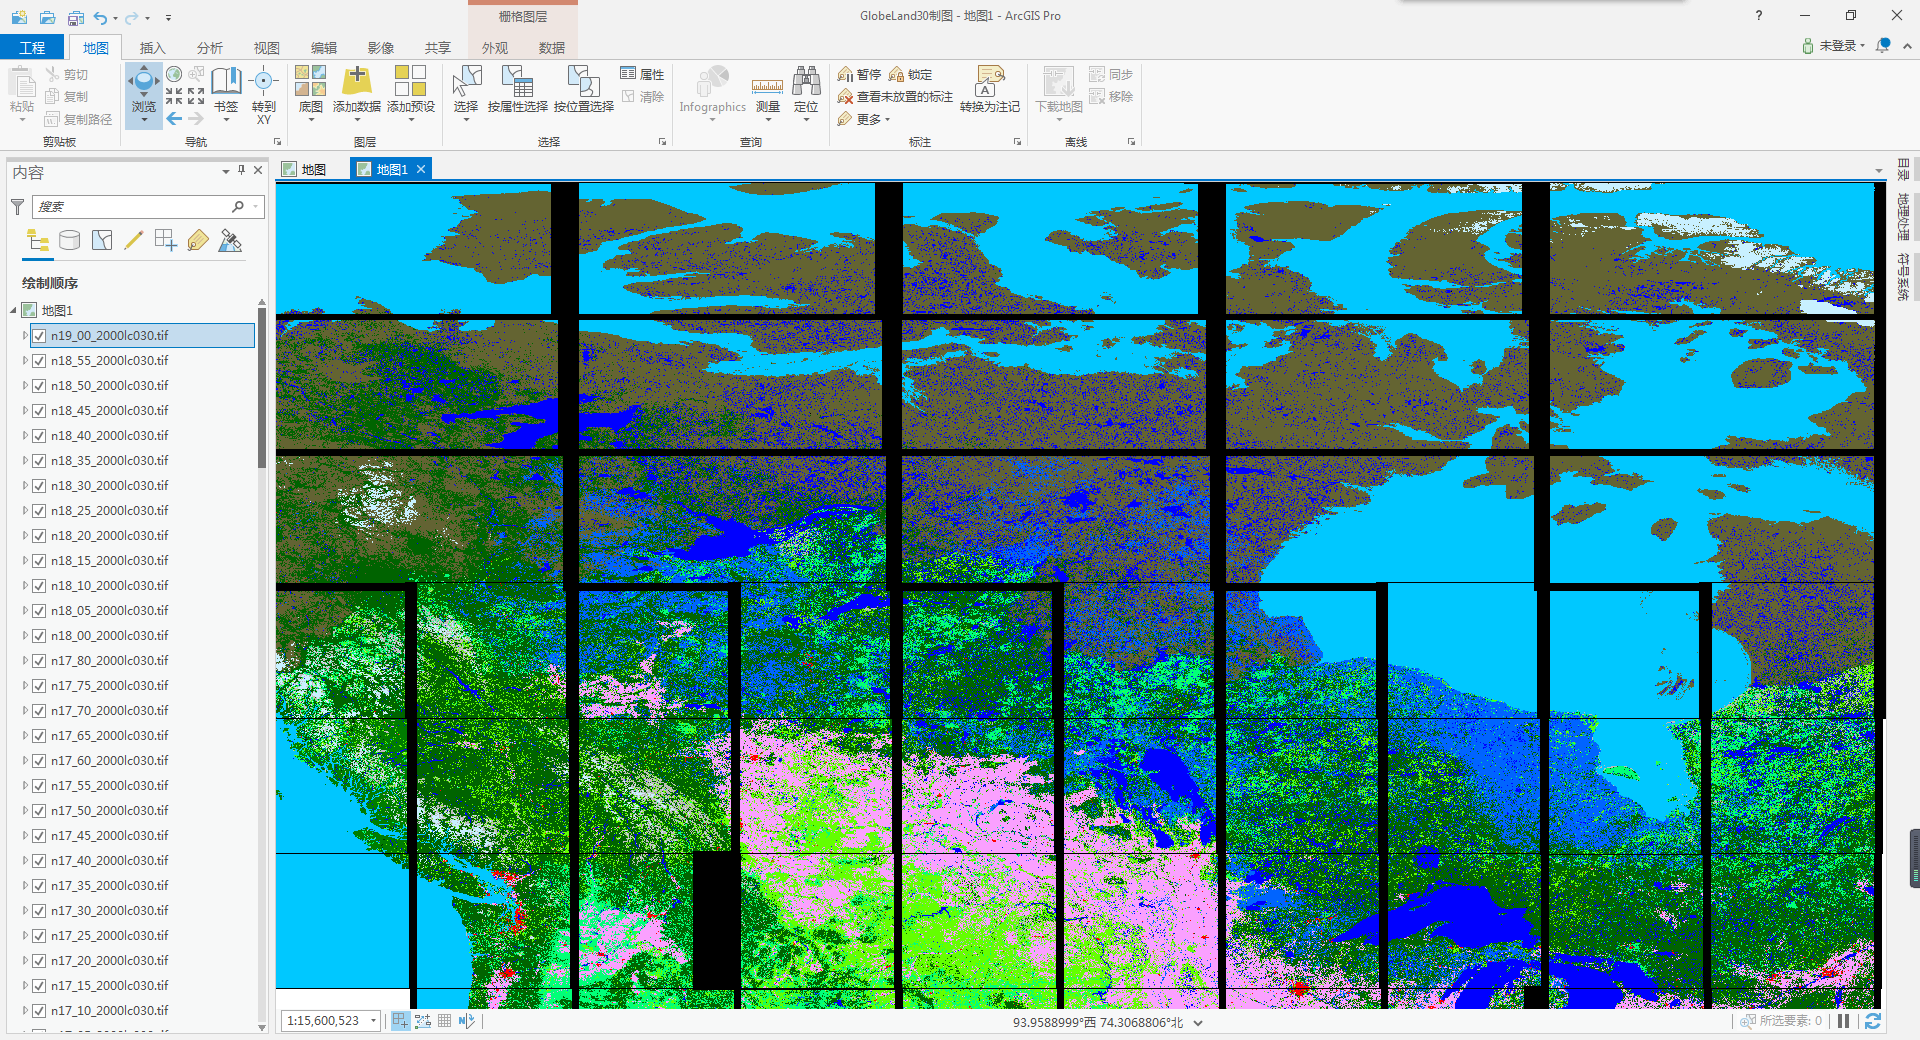Collapse the 地图1 map tree node
This screenshot has height=1040, width=1920.
point(14,311)
